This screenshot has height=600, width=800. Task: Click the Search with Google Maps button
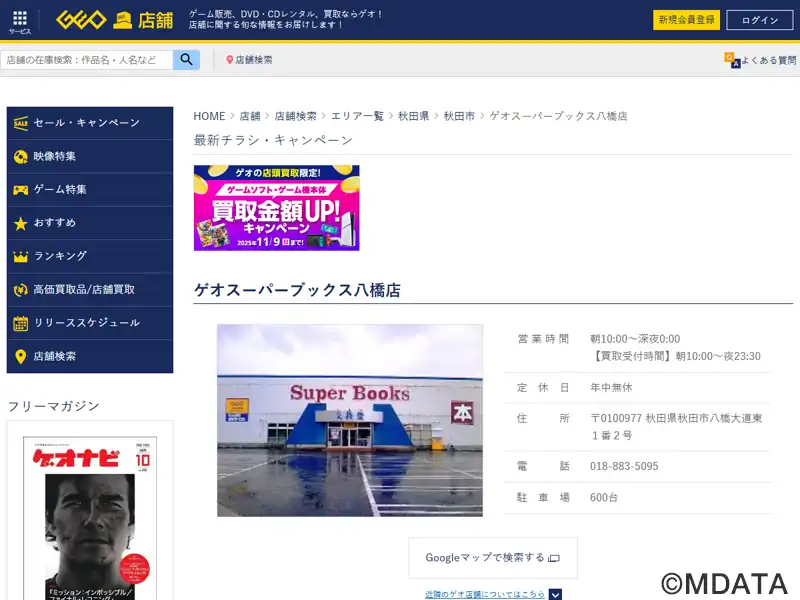492,558
